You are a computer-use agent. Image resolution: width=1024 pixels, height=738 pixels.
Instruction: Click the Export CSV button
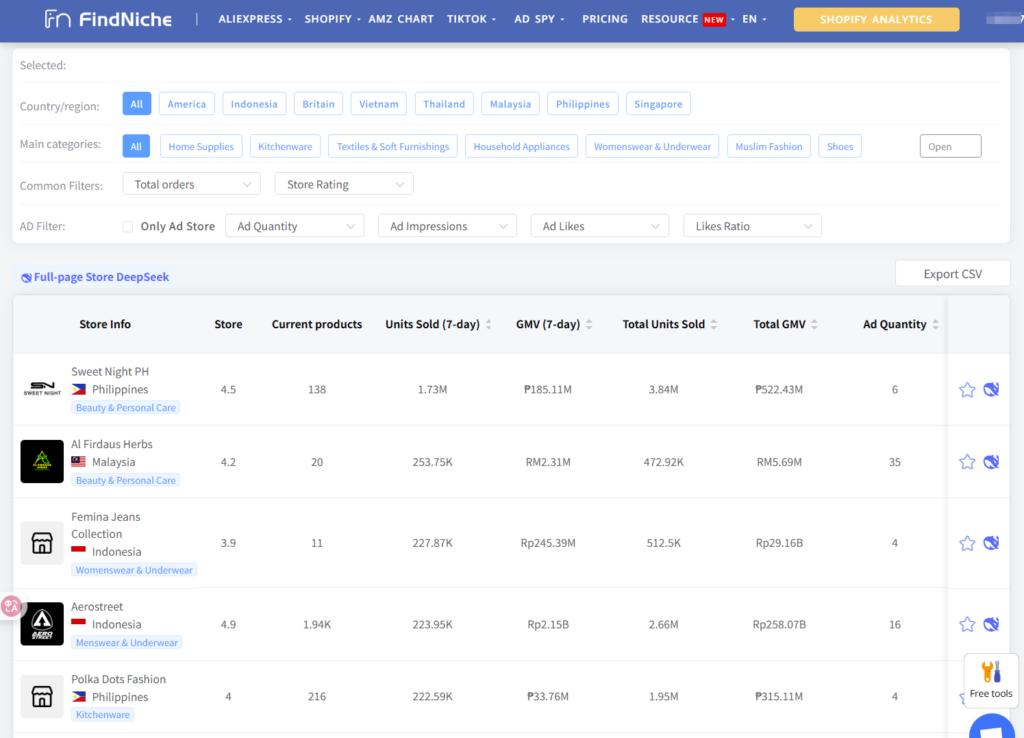(952, 274)
